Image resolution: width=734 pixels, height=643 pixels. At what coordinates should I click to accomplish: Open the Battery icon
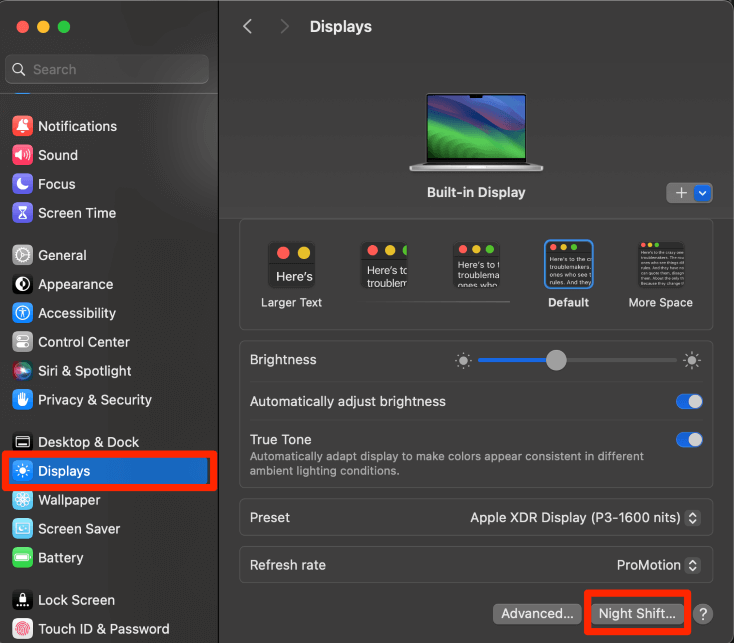click(x=22, y=558)
